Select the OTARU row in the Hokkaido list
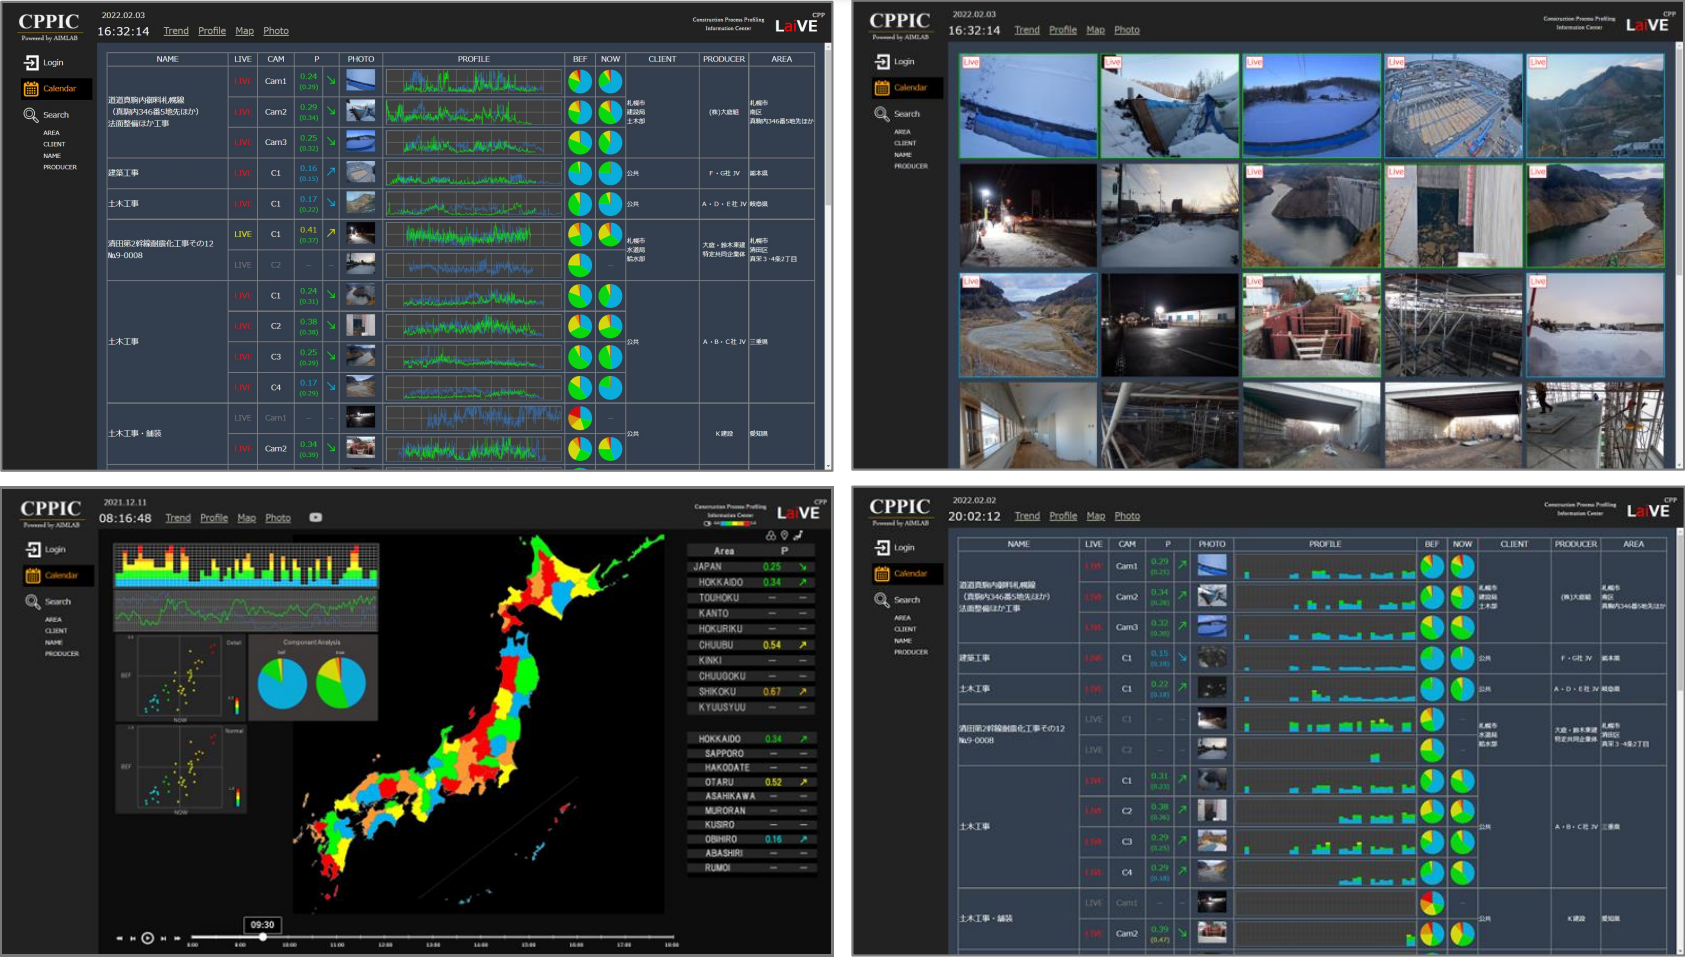The image size is (1685, 957). point(750,782)
